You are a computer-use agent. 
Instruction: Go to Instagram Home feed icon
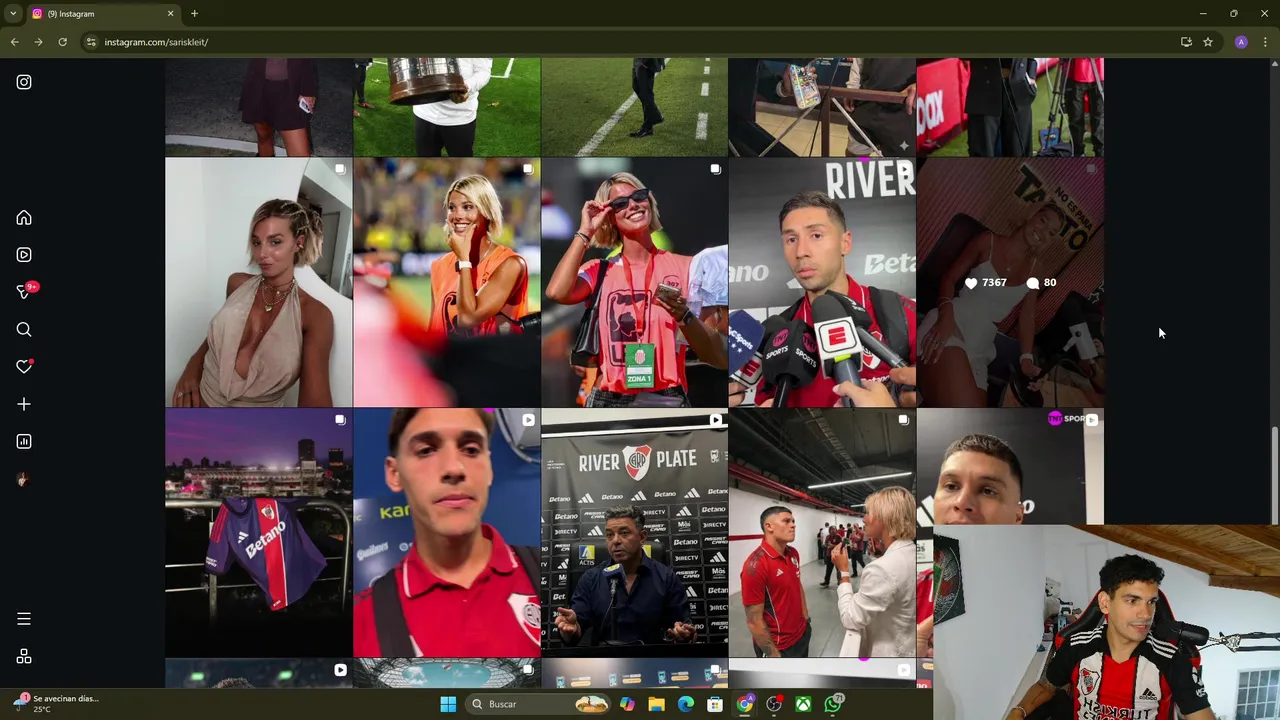pyautogui.click(x=24, y=218)
